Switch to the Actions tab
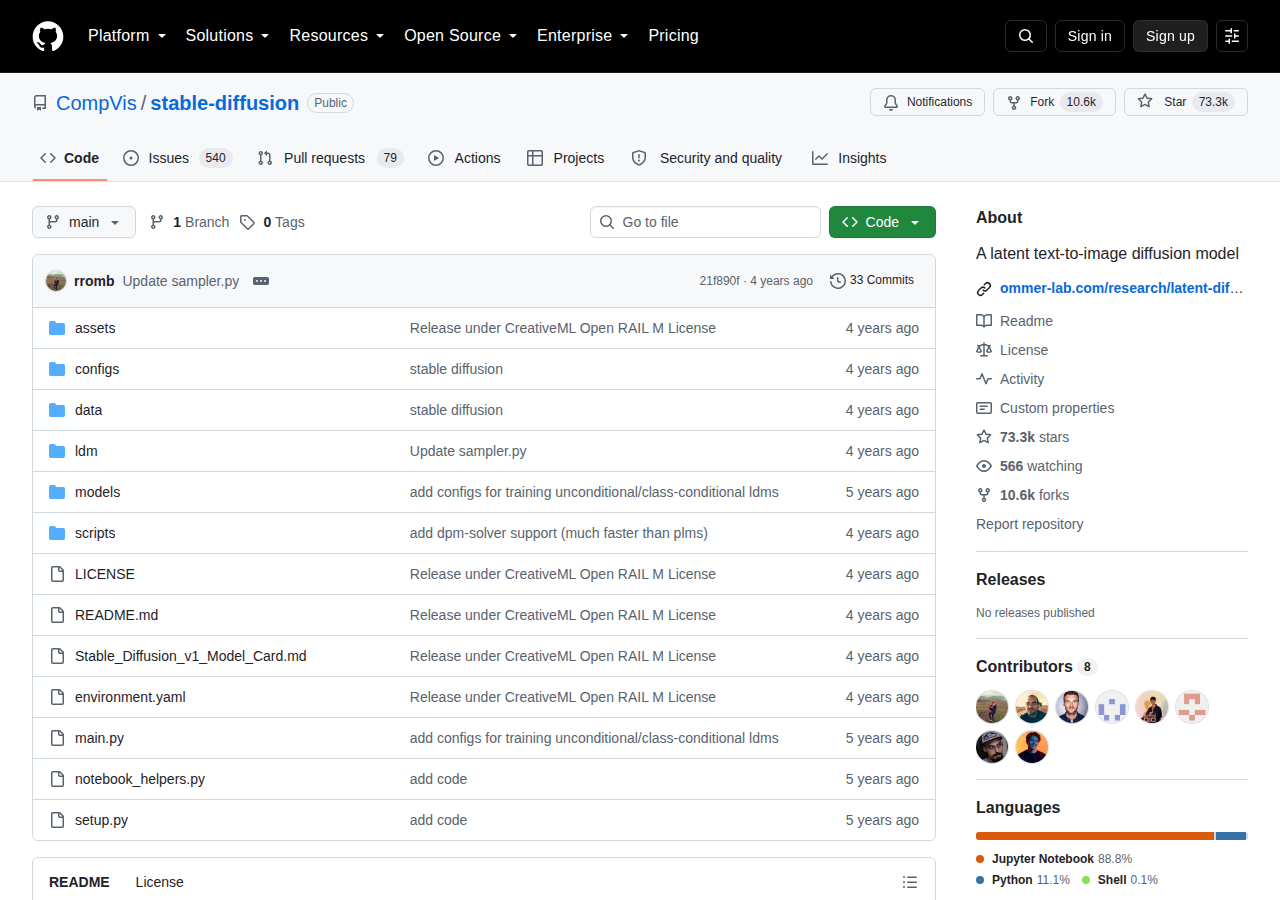1280x900 pixels. point(464,158)
